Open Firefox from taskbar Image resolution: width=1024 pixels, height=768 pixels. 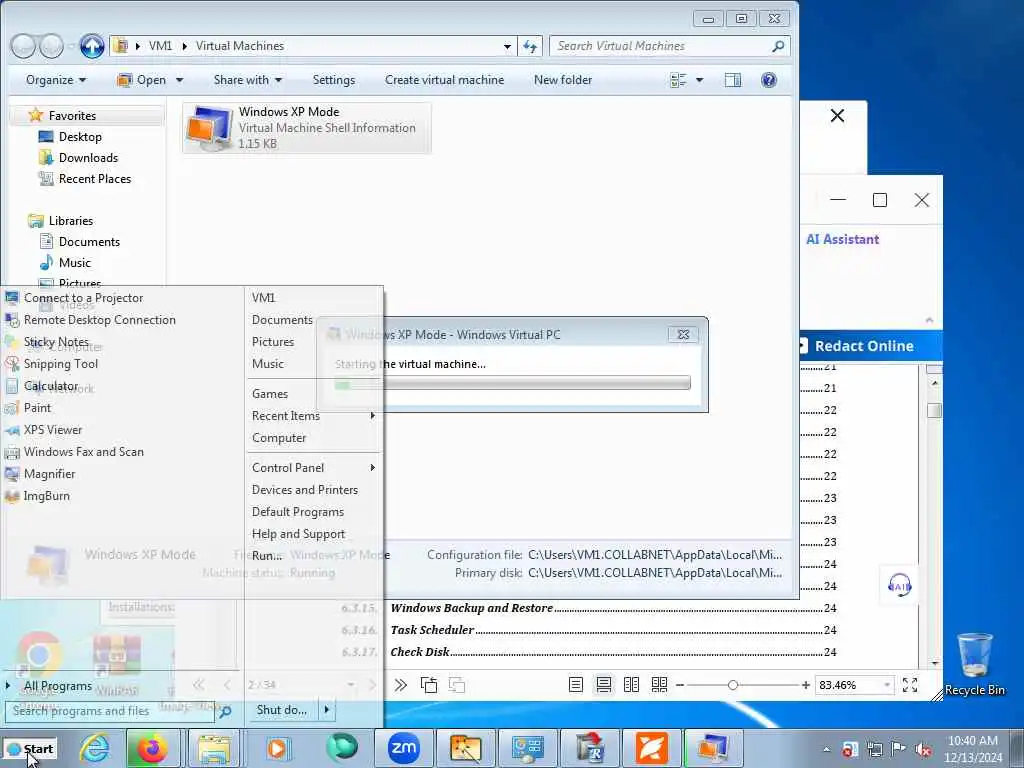click(x=152, y=748)
